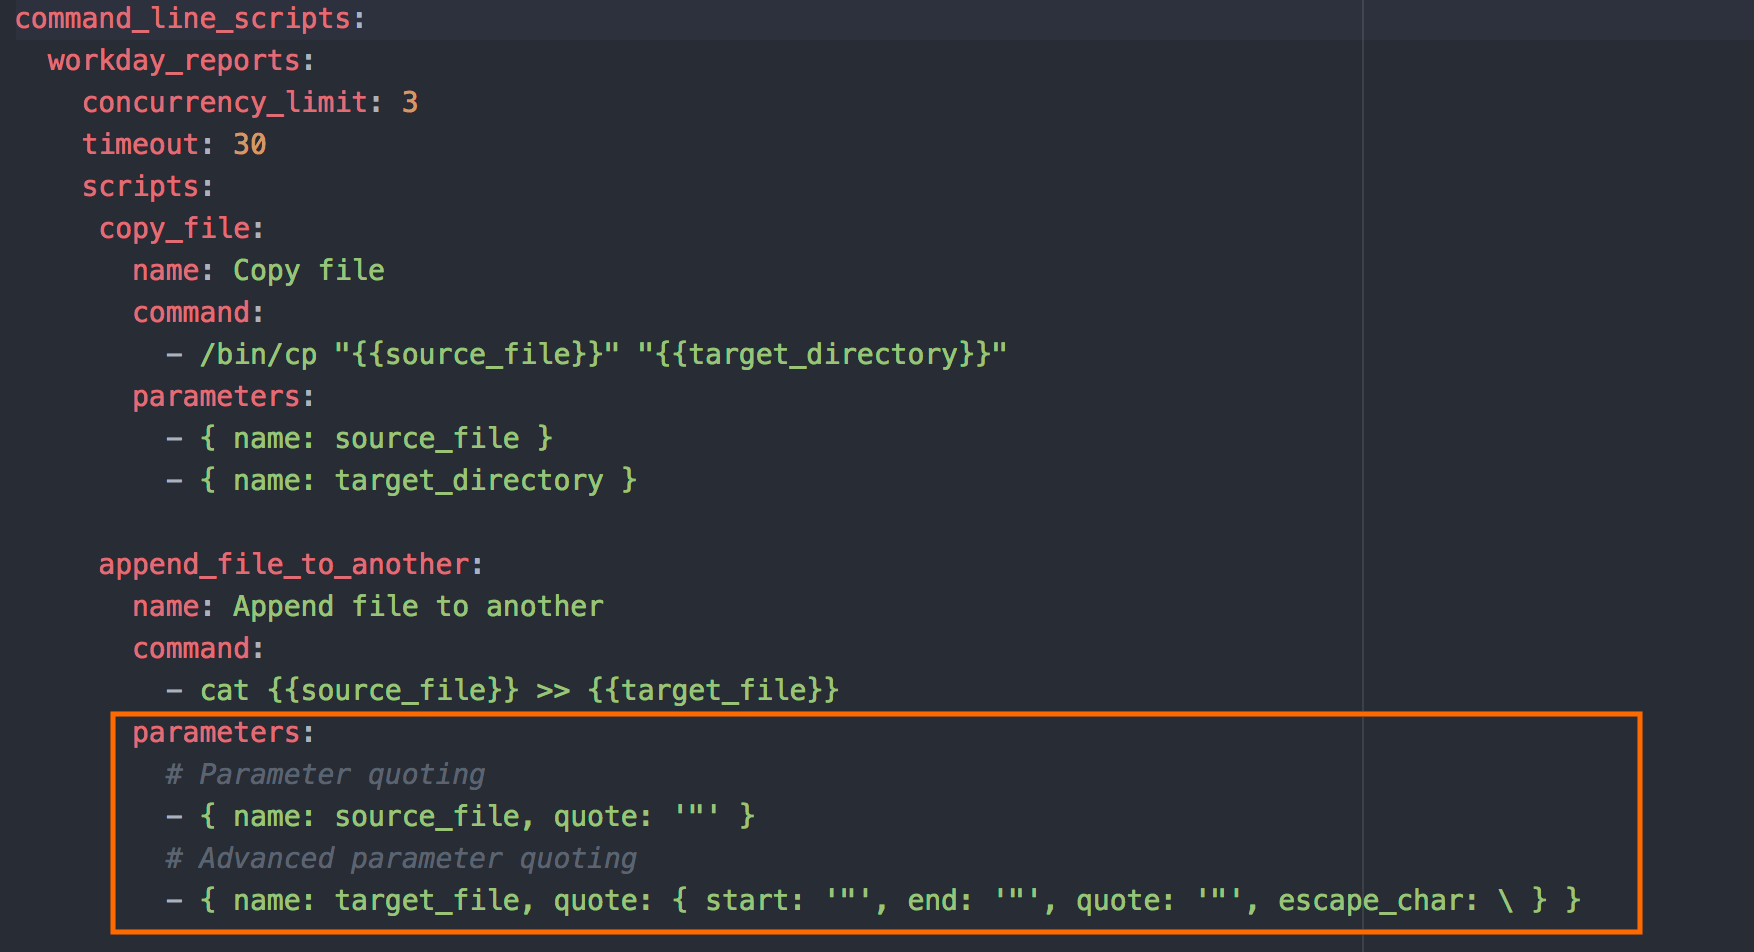
Task: Click the '# Parameter quoting' comment
Action: tap(325, 775)
